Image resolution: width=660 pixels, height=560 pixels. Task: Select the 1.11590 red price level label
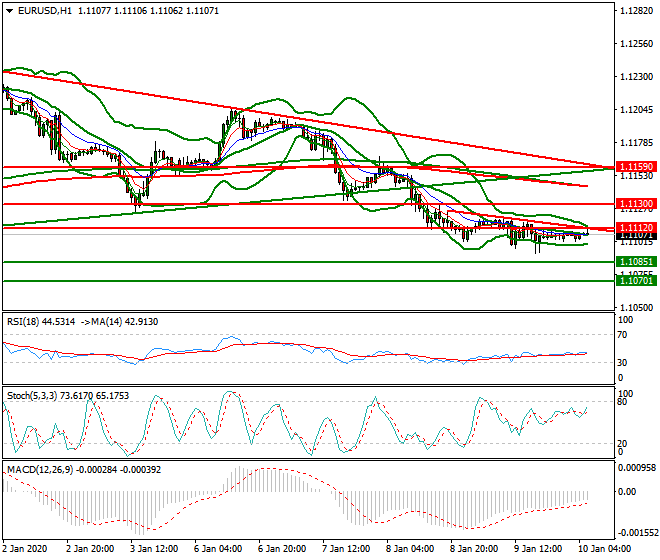[636, 167]
